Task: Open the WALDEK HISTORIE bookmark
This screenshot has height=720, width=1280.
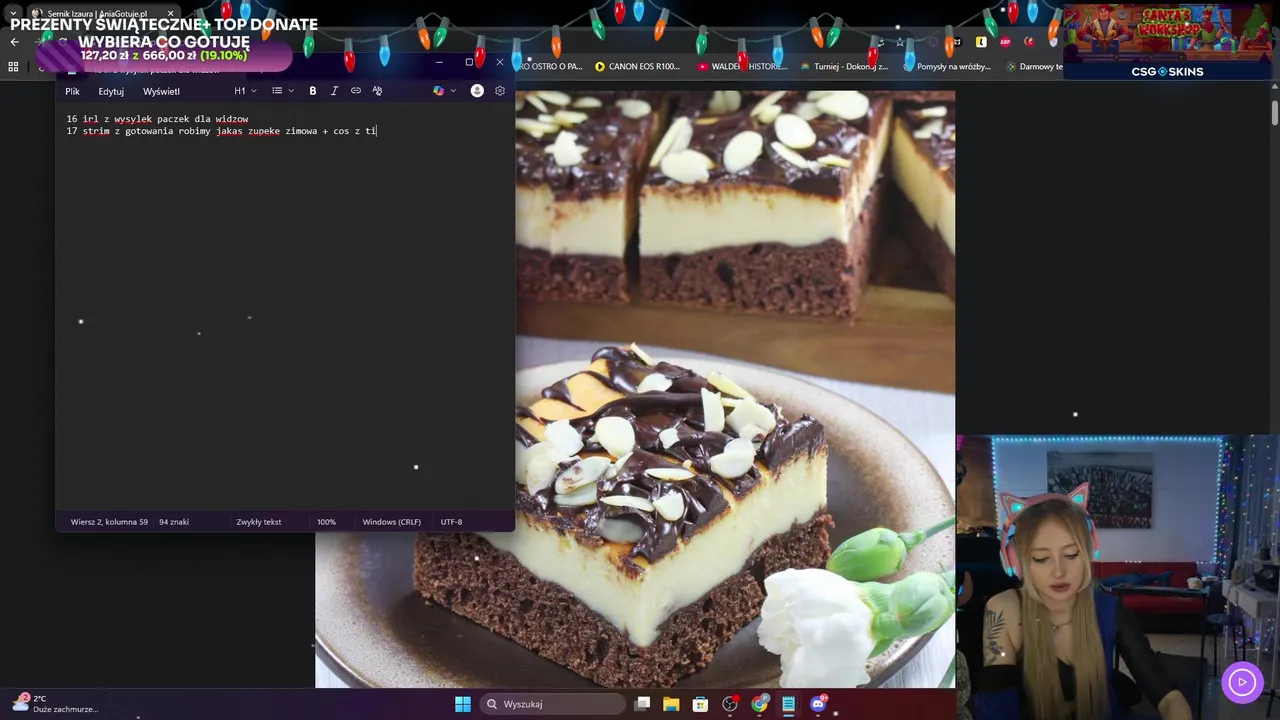Action: 743,67
